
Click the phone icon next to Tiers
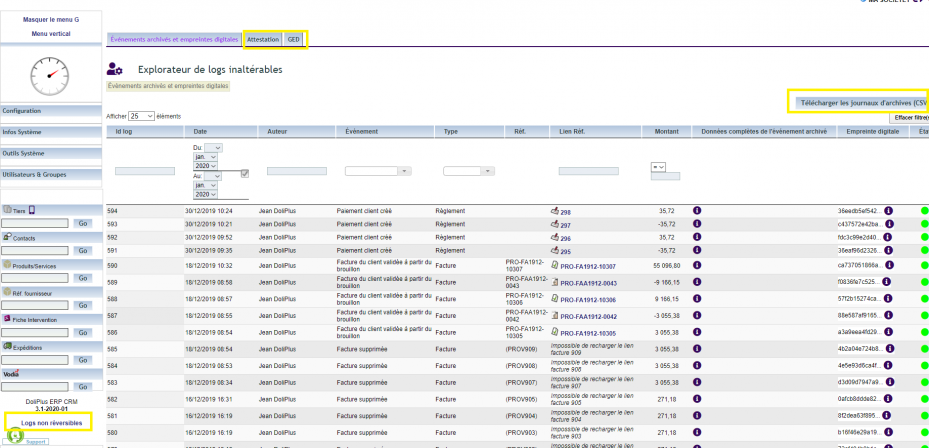click(x=32, y=210)
